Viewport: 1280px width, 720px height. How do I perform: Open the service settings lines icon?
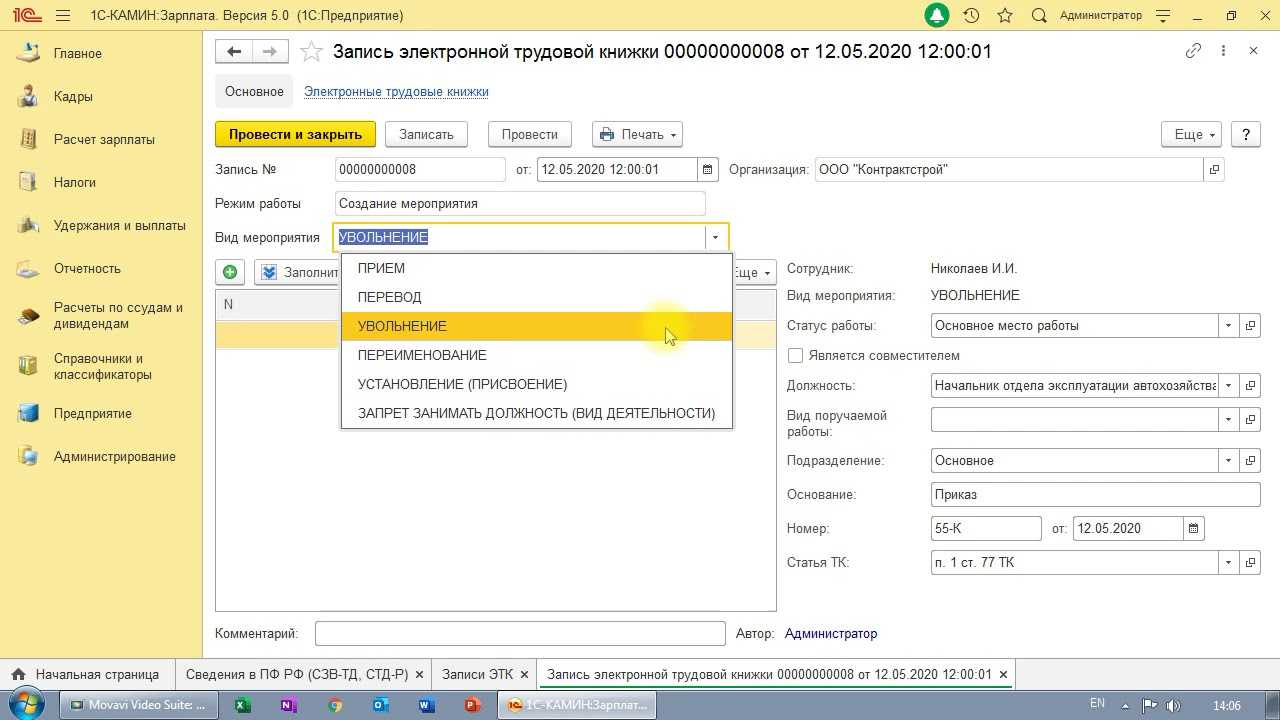coord(1163,16)
